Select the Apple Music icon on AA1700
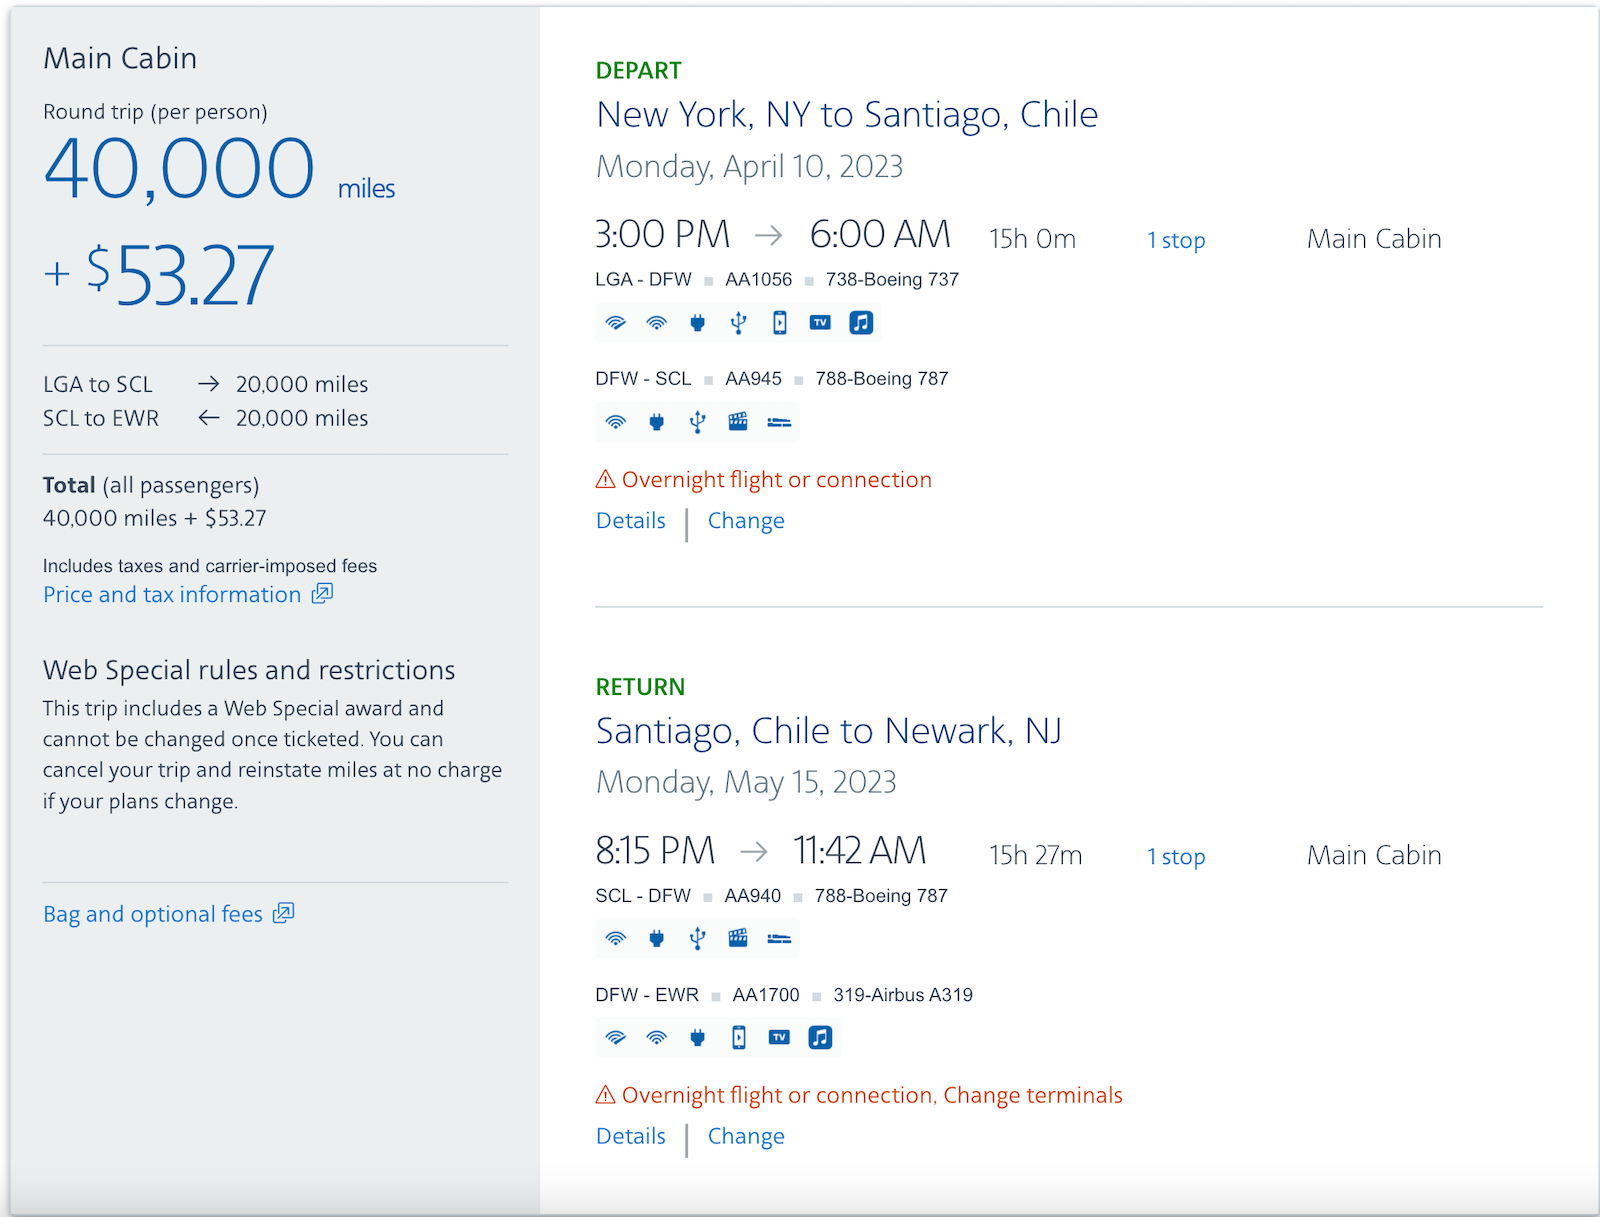Image resolution: width=1600 pixels, height=1217 pixels. (x=820, y=1037)
